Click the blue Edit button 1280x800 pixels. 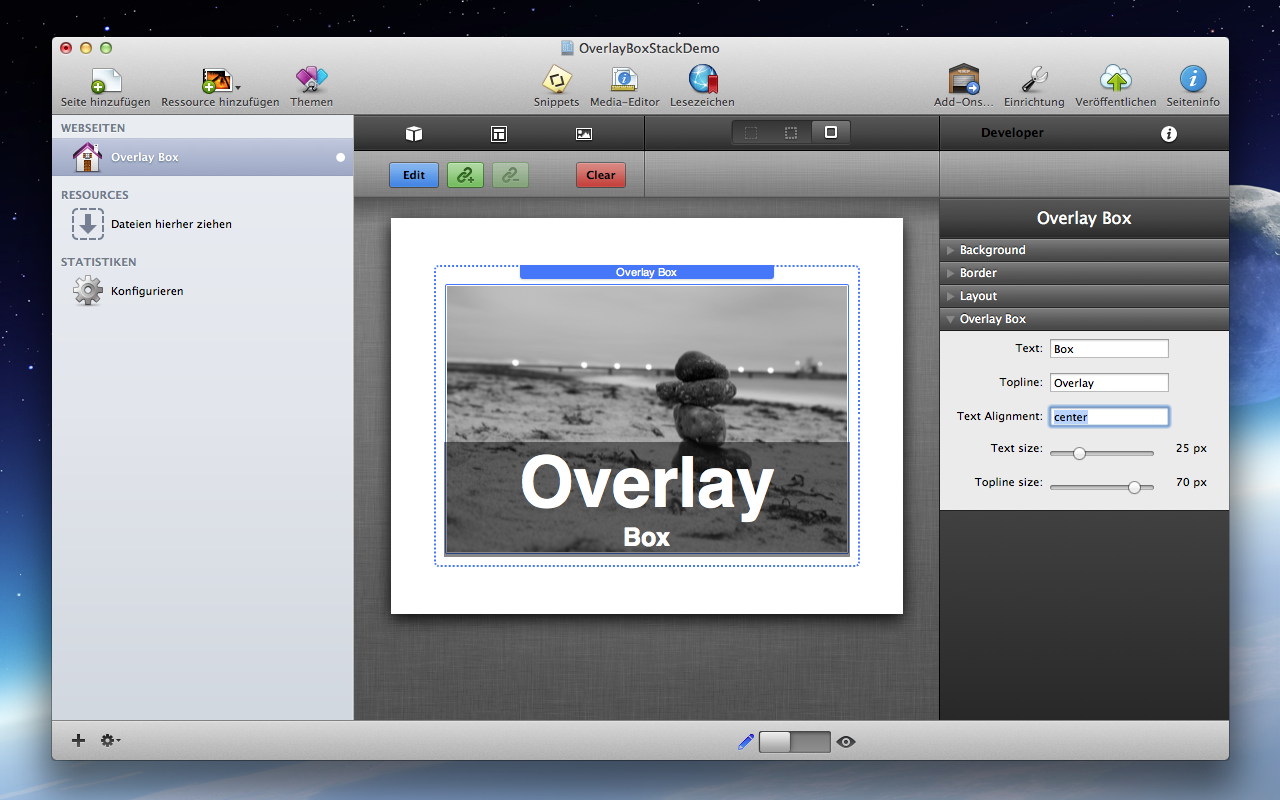(414, 175)
